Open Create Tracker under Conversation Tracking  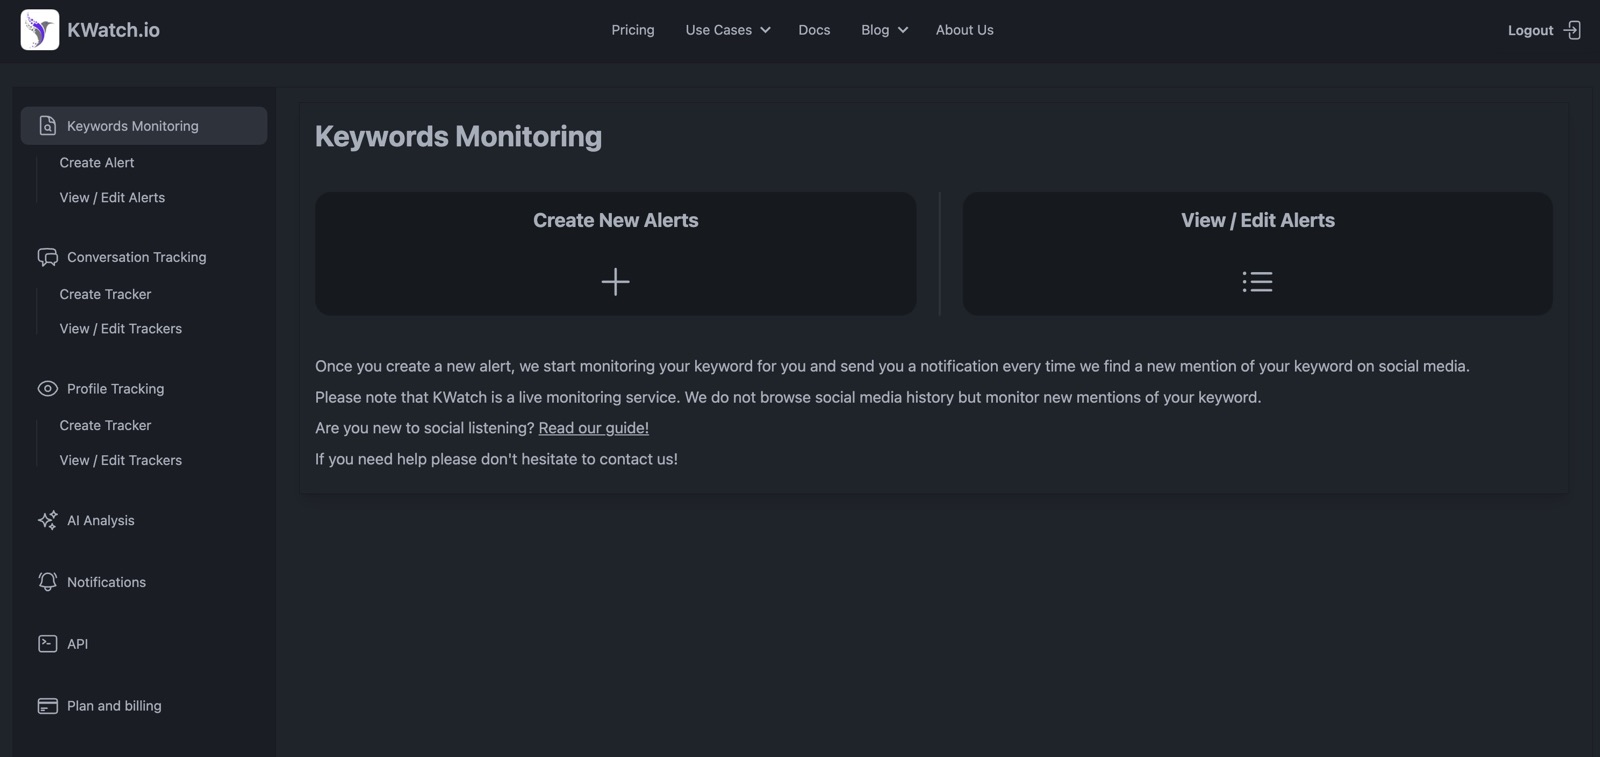point(105,294)
